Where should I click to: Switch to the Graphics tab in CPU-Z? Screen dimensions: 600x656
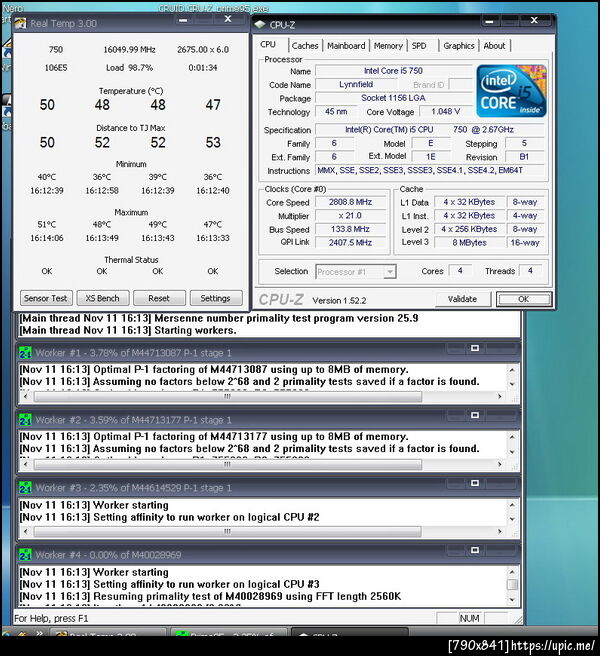tap(459, 46)
